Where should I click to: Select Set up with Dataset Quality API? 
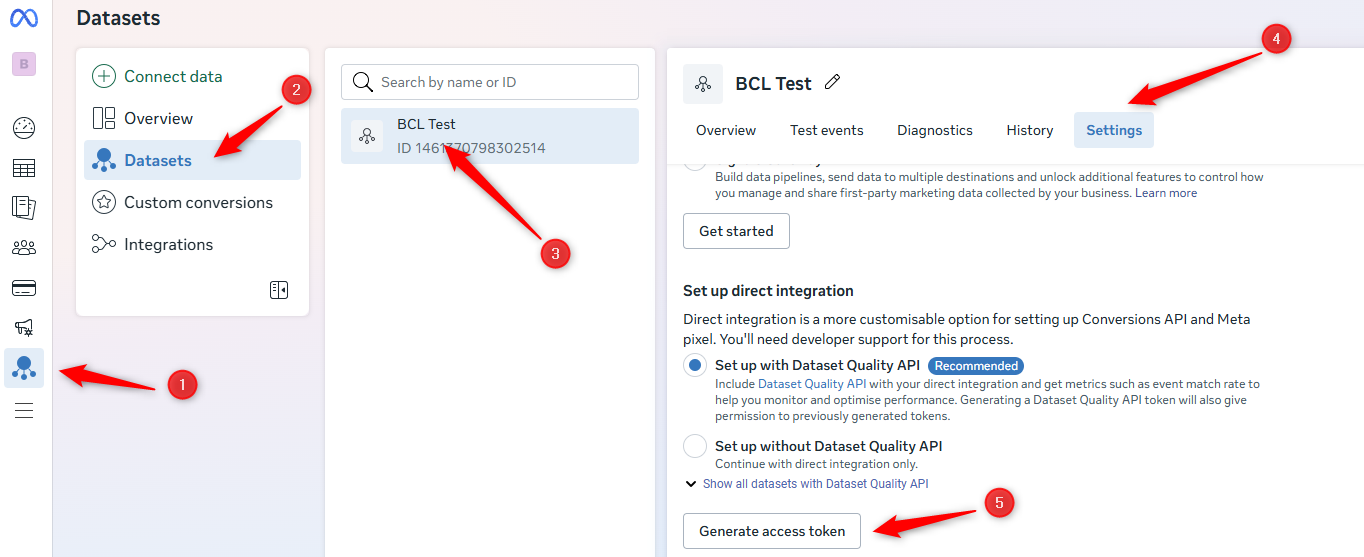[x=695, y=366]
